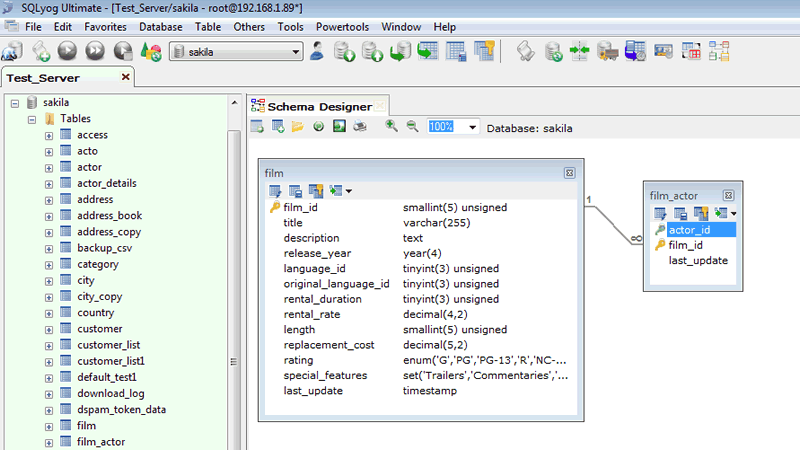Click alter table icon in film_actor box
Screen dimensions: 800x450
click(660, 214)
